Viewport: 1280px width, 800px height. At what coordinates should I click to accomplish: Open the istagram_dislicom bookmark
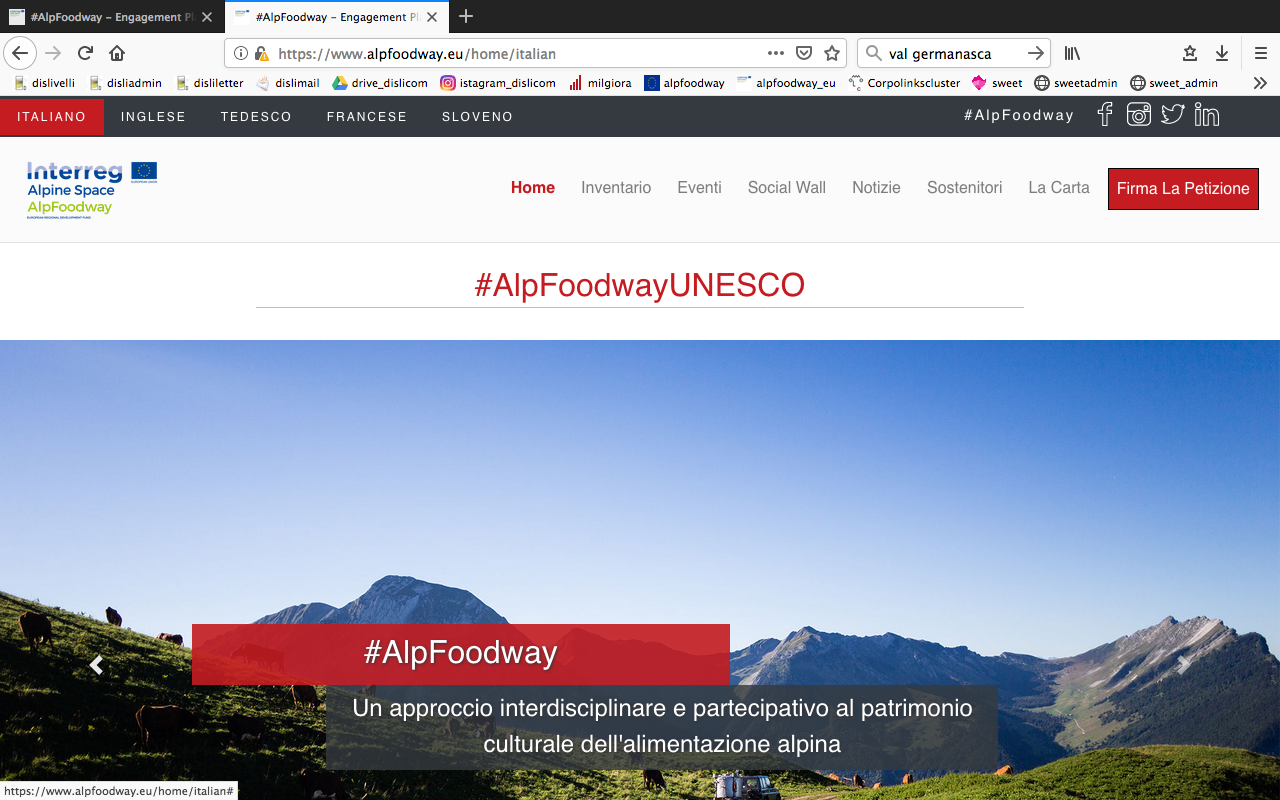498,83
